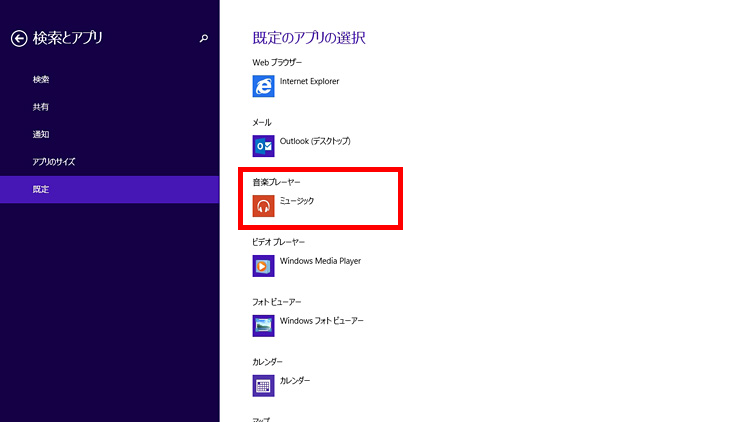Click the Windows Media Player icon
Image resolution: width=750 pixels, height=422 pixels.
(x=264, y=266)
